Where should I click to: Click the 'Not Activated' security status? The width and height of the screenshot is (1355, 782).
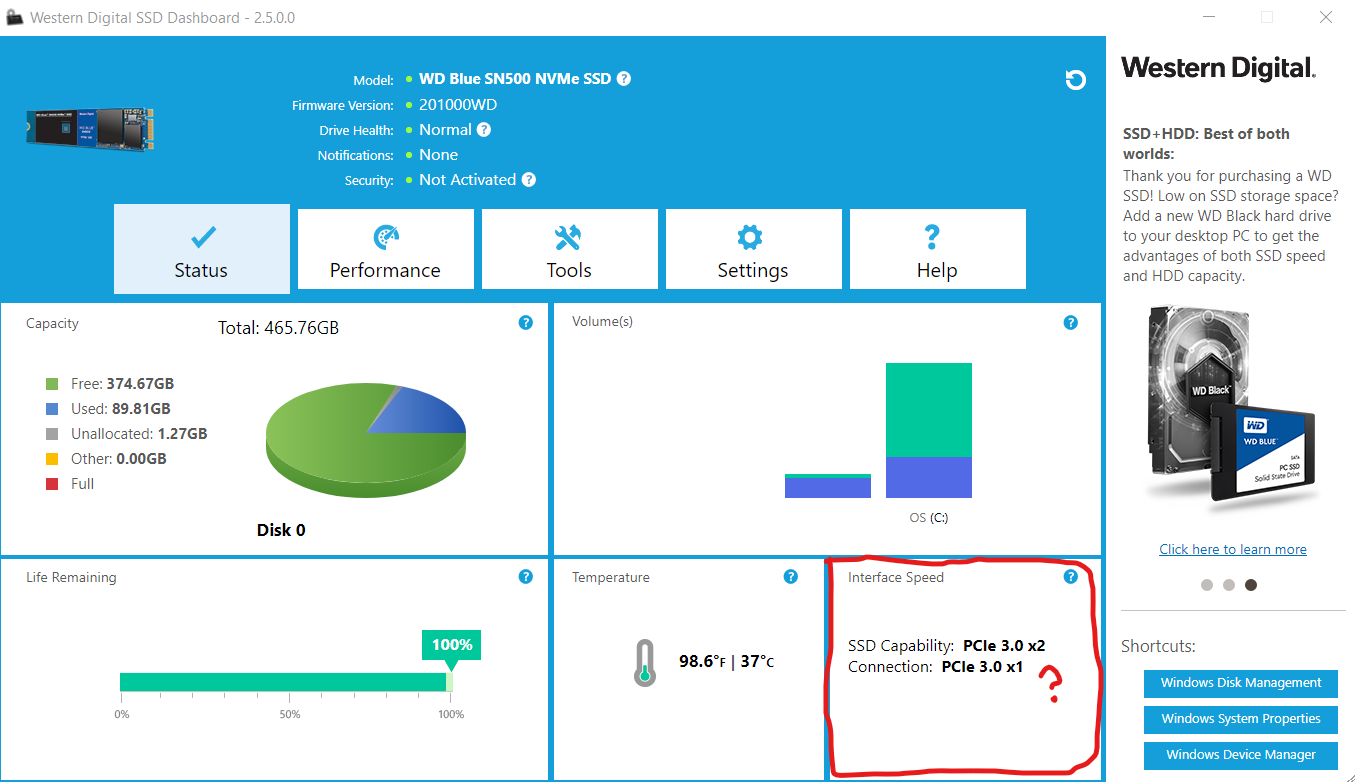468,180
